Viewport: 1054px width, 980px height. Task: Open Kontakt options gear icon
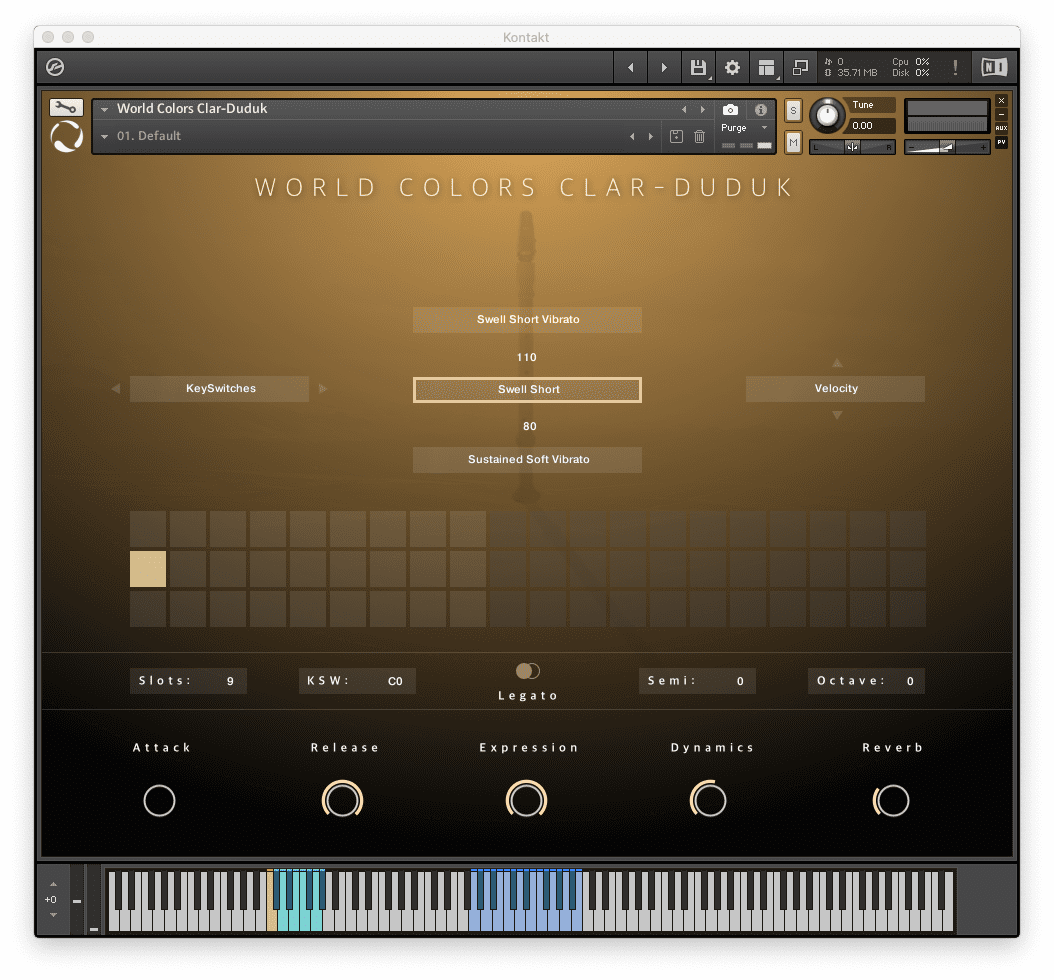[x=732, y=67]
